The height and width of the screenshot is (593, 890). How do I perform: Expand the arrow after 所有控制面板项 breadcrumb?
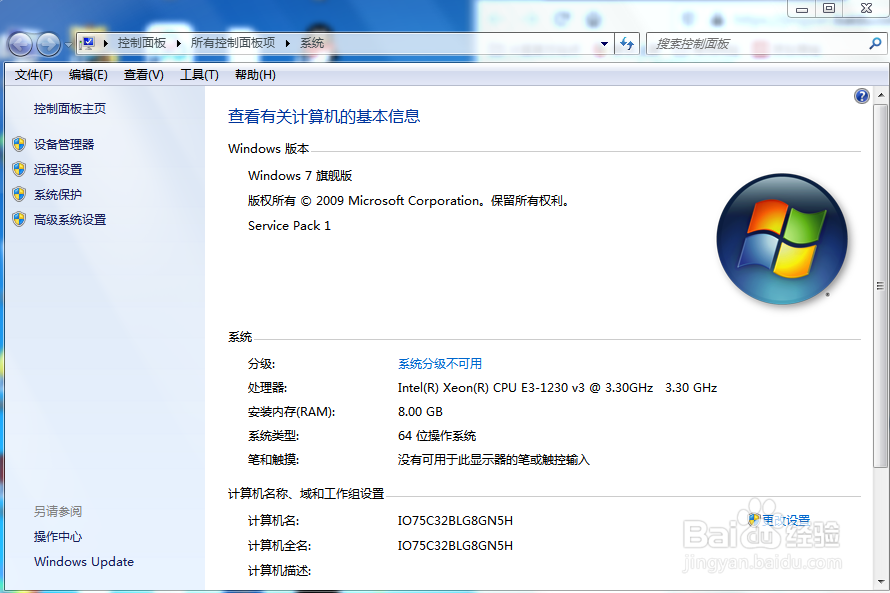(288, 43)
